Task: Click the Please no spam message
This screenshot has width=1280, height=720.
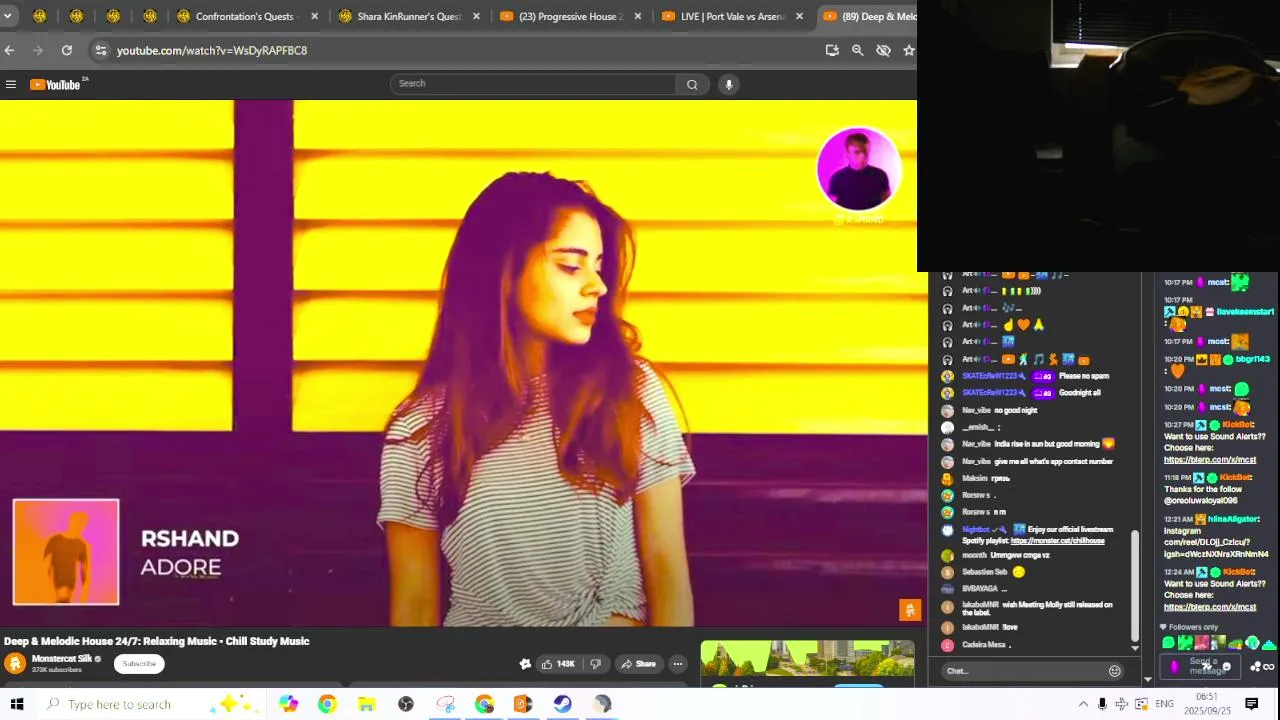Action: click(x=1084, y=376)
